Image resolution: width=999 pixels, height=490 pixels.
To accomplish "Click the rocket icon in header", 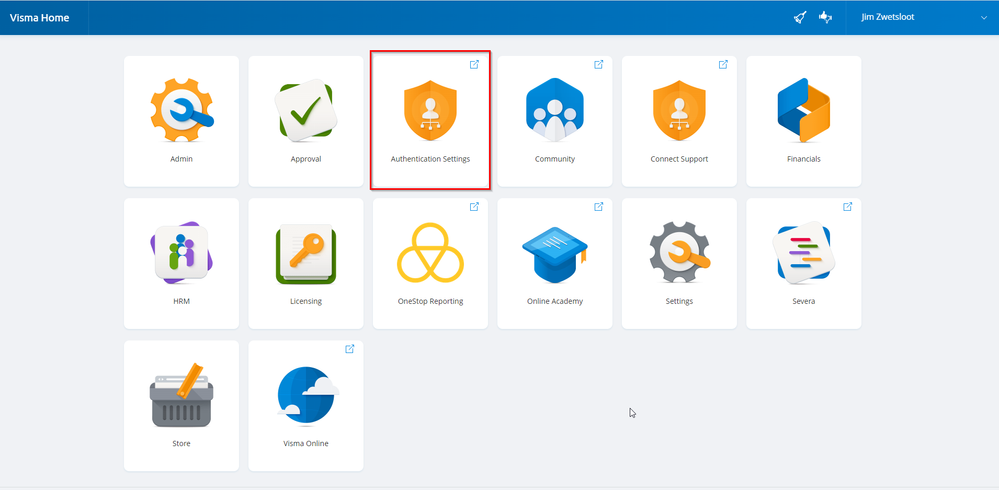I will click(x=800, y=18).
